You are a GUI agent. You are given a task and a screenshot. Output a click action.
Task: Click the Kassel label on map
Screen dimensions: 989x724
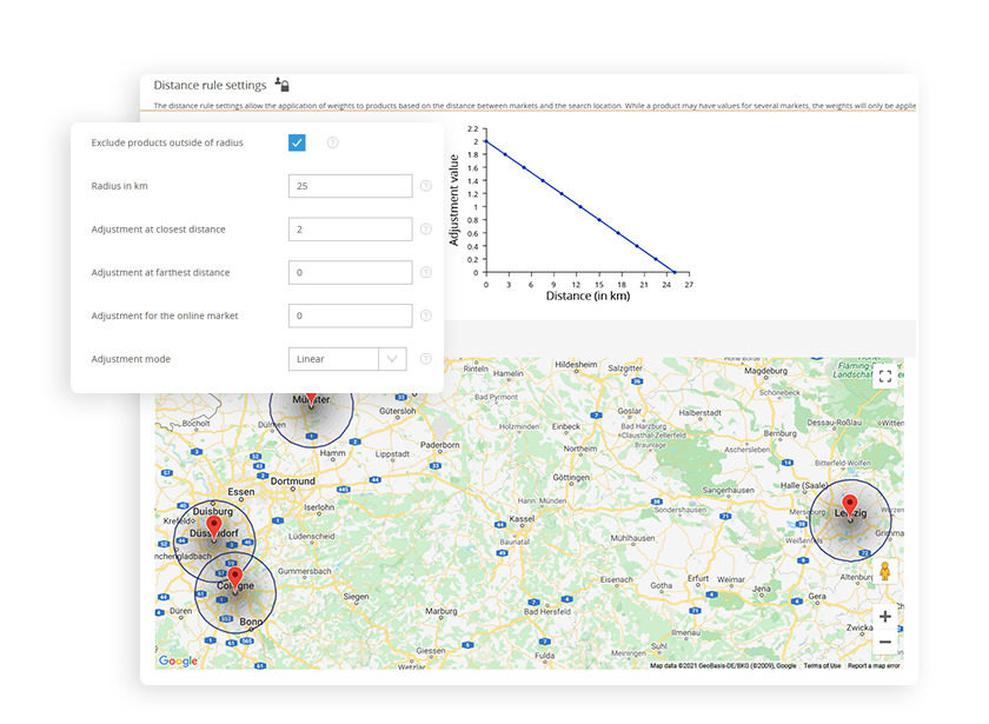522,518
